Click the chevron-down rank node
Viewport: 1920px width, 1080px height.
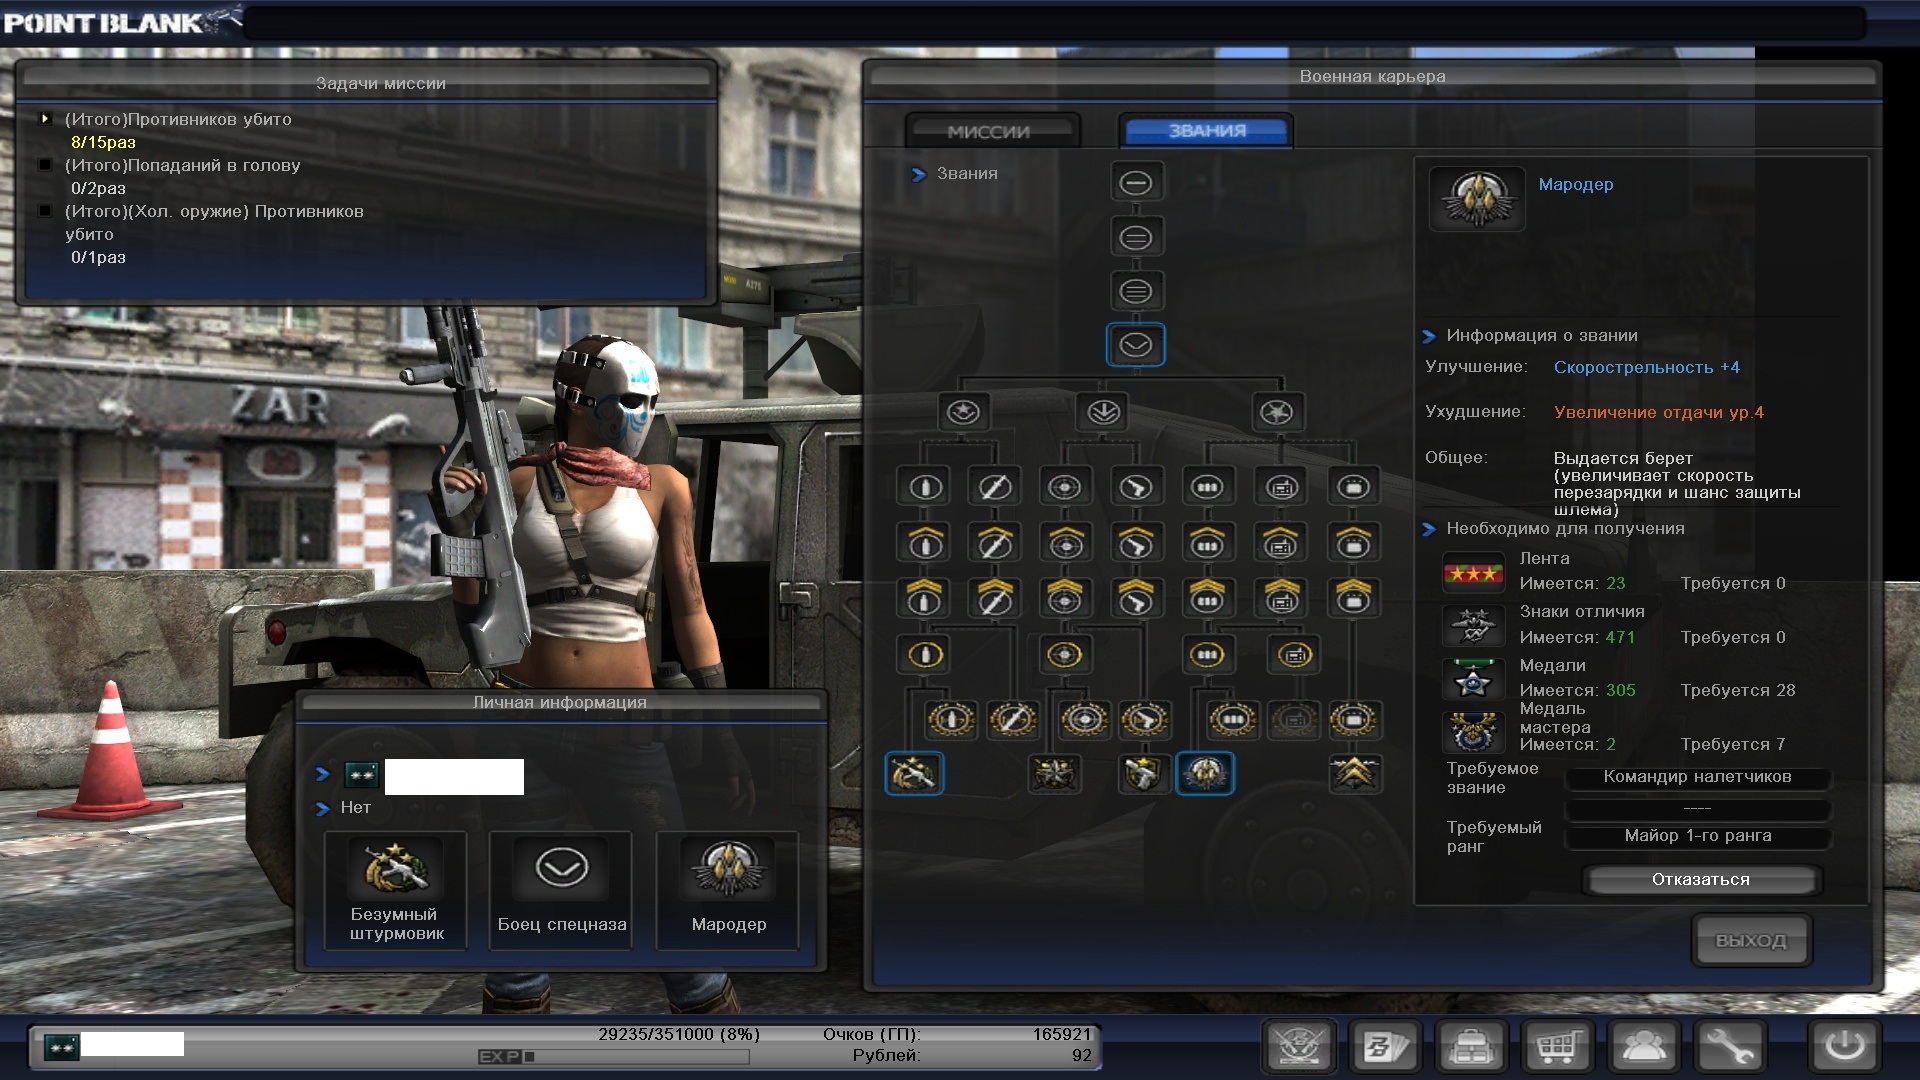(1136, 345)
